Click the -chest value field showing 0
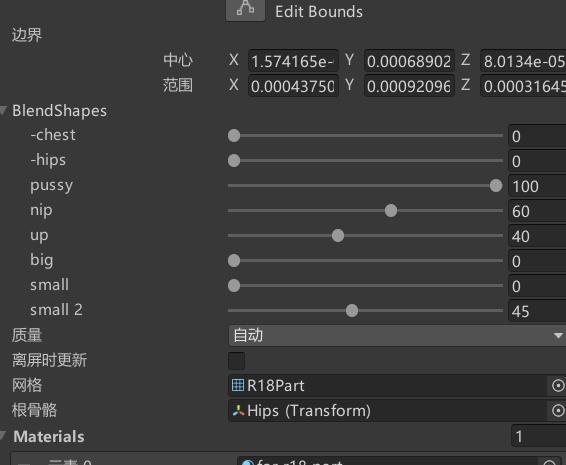Screen dimensions: 566x465 coord(537,136)
